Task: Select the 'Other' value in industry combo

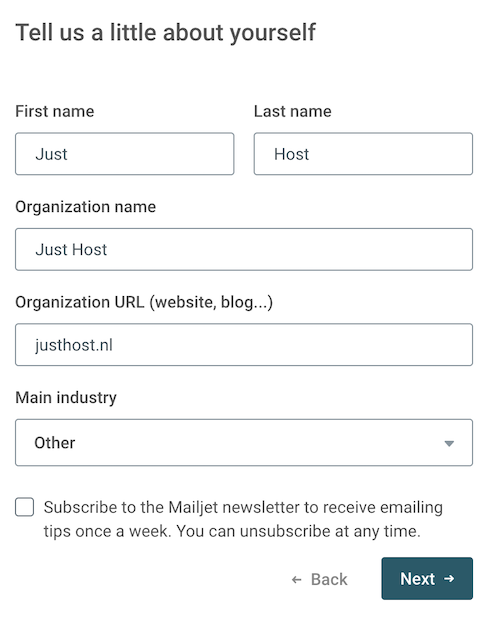Action: (55, 443)
